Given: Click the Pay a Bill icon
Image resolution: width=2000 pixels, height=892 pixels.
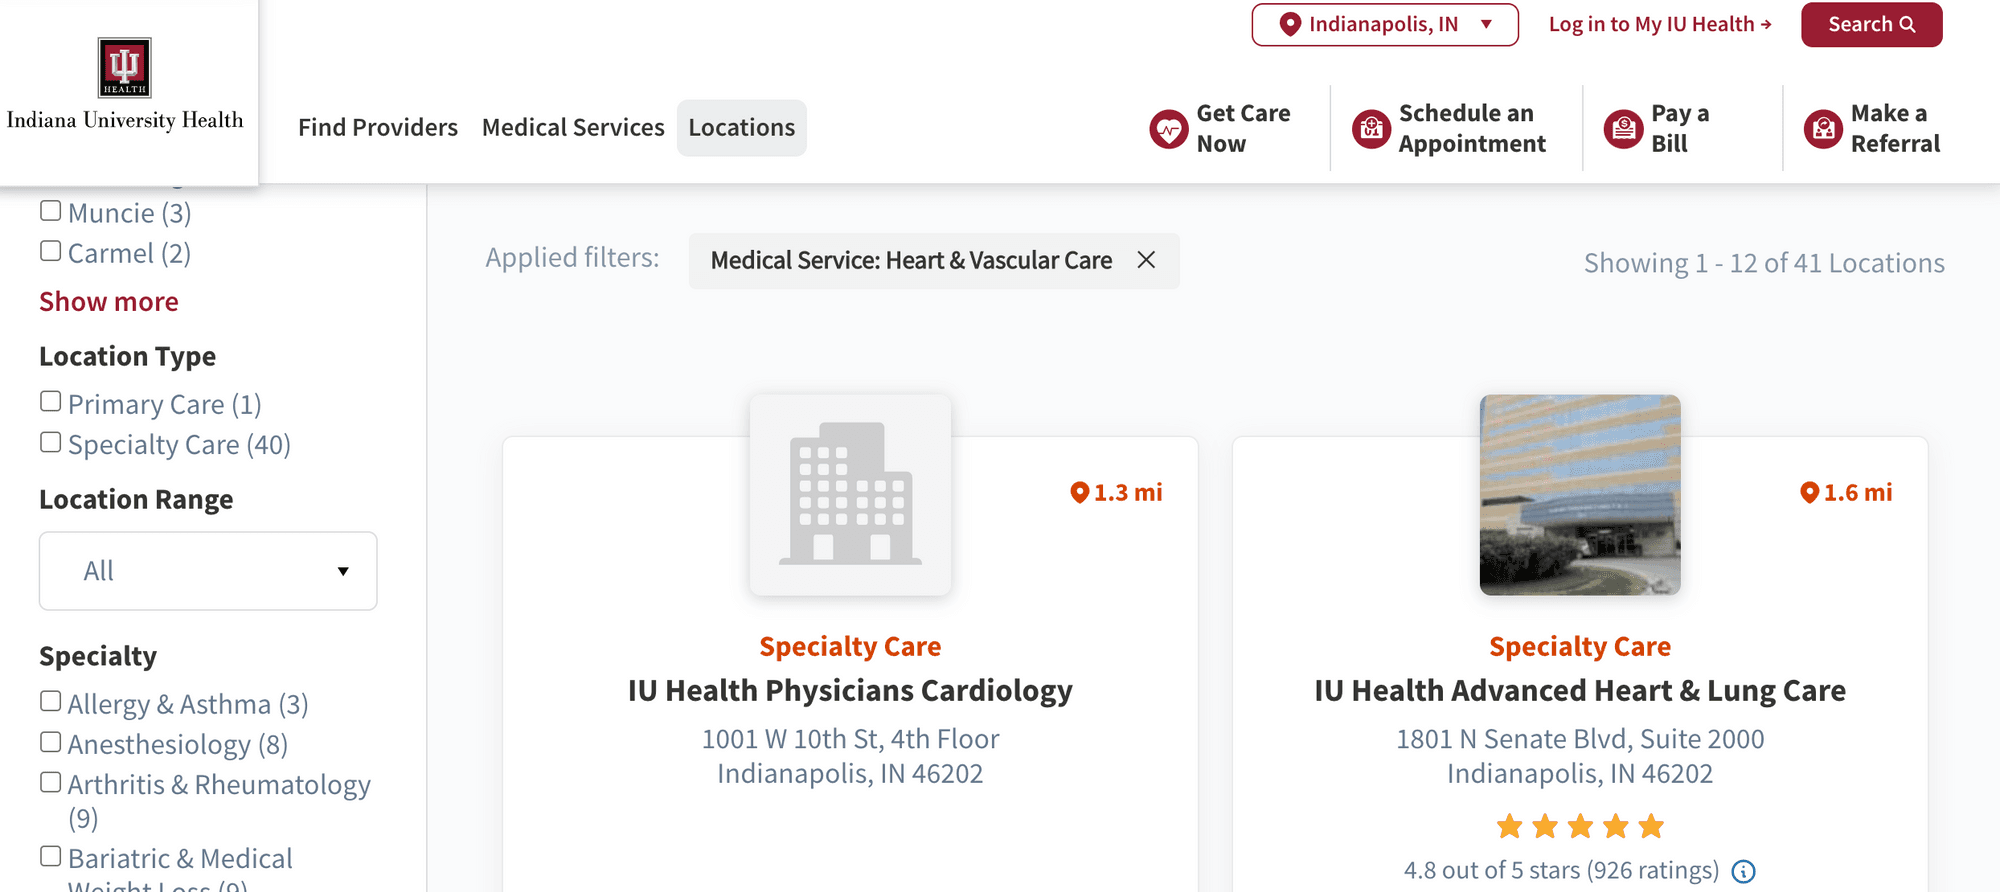Looking at the screenshot, I should click(1623, 129).
